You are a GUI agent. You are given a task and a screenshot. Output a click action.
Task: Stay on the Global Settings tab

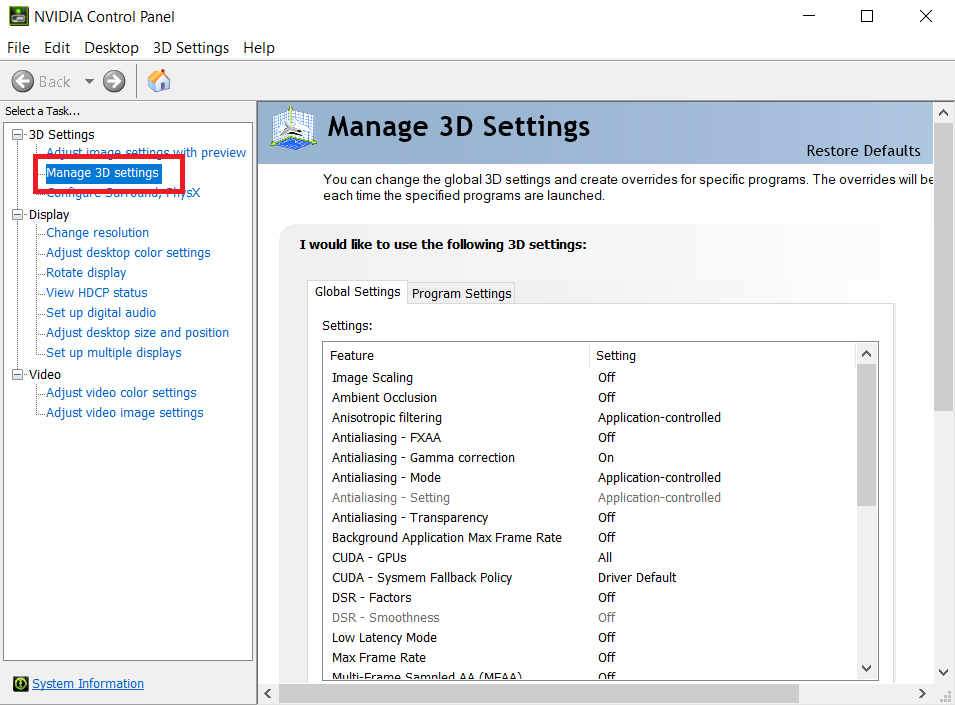(x=357, y=291)
